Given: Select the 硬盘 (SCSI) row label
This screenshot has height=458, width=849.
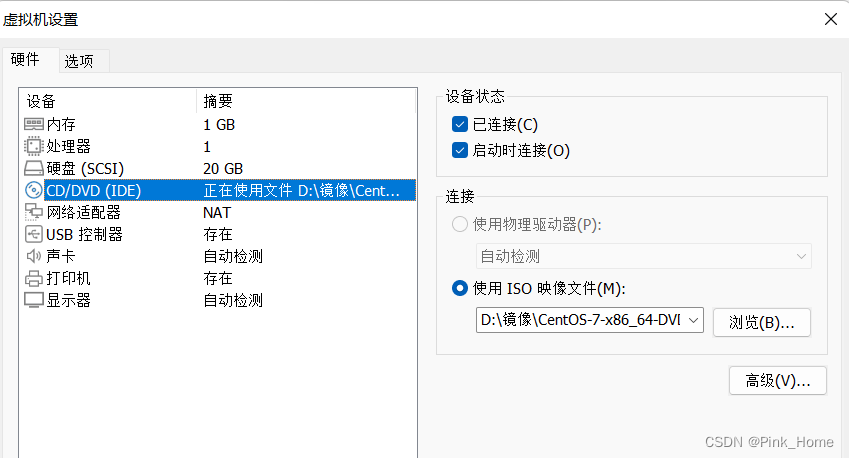Looking at the screenshot, I should click(x=85, y=168).
